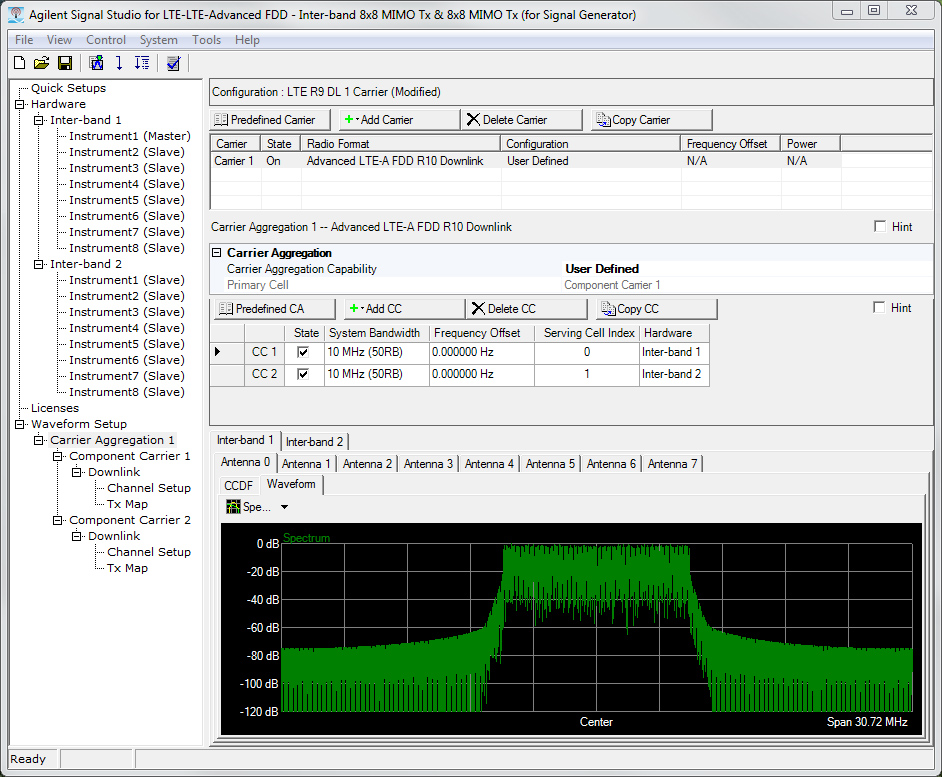942x777 pixels.
Task: Open the Spectrum view dropdown arrow
Action: [284, 507]
